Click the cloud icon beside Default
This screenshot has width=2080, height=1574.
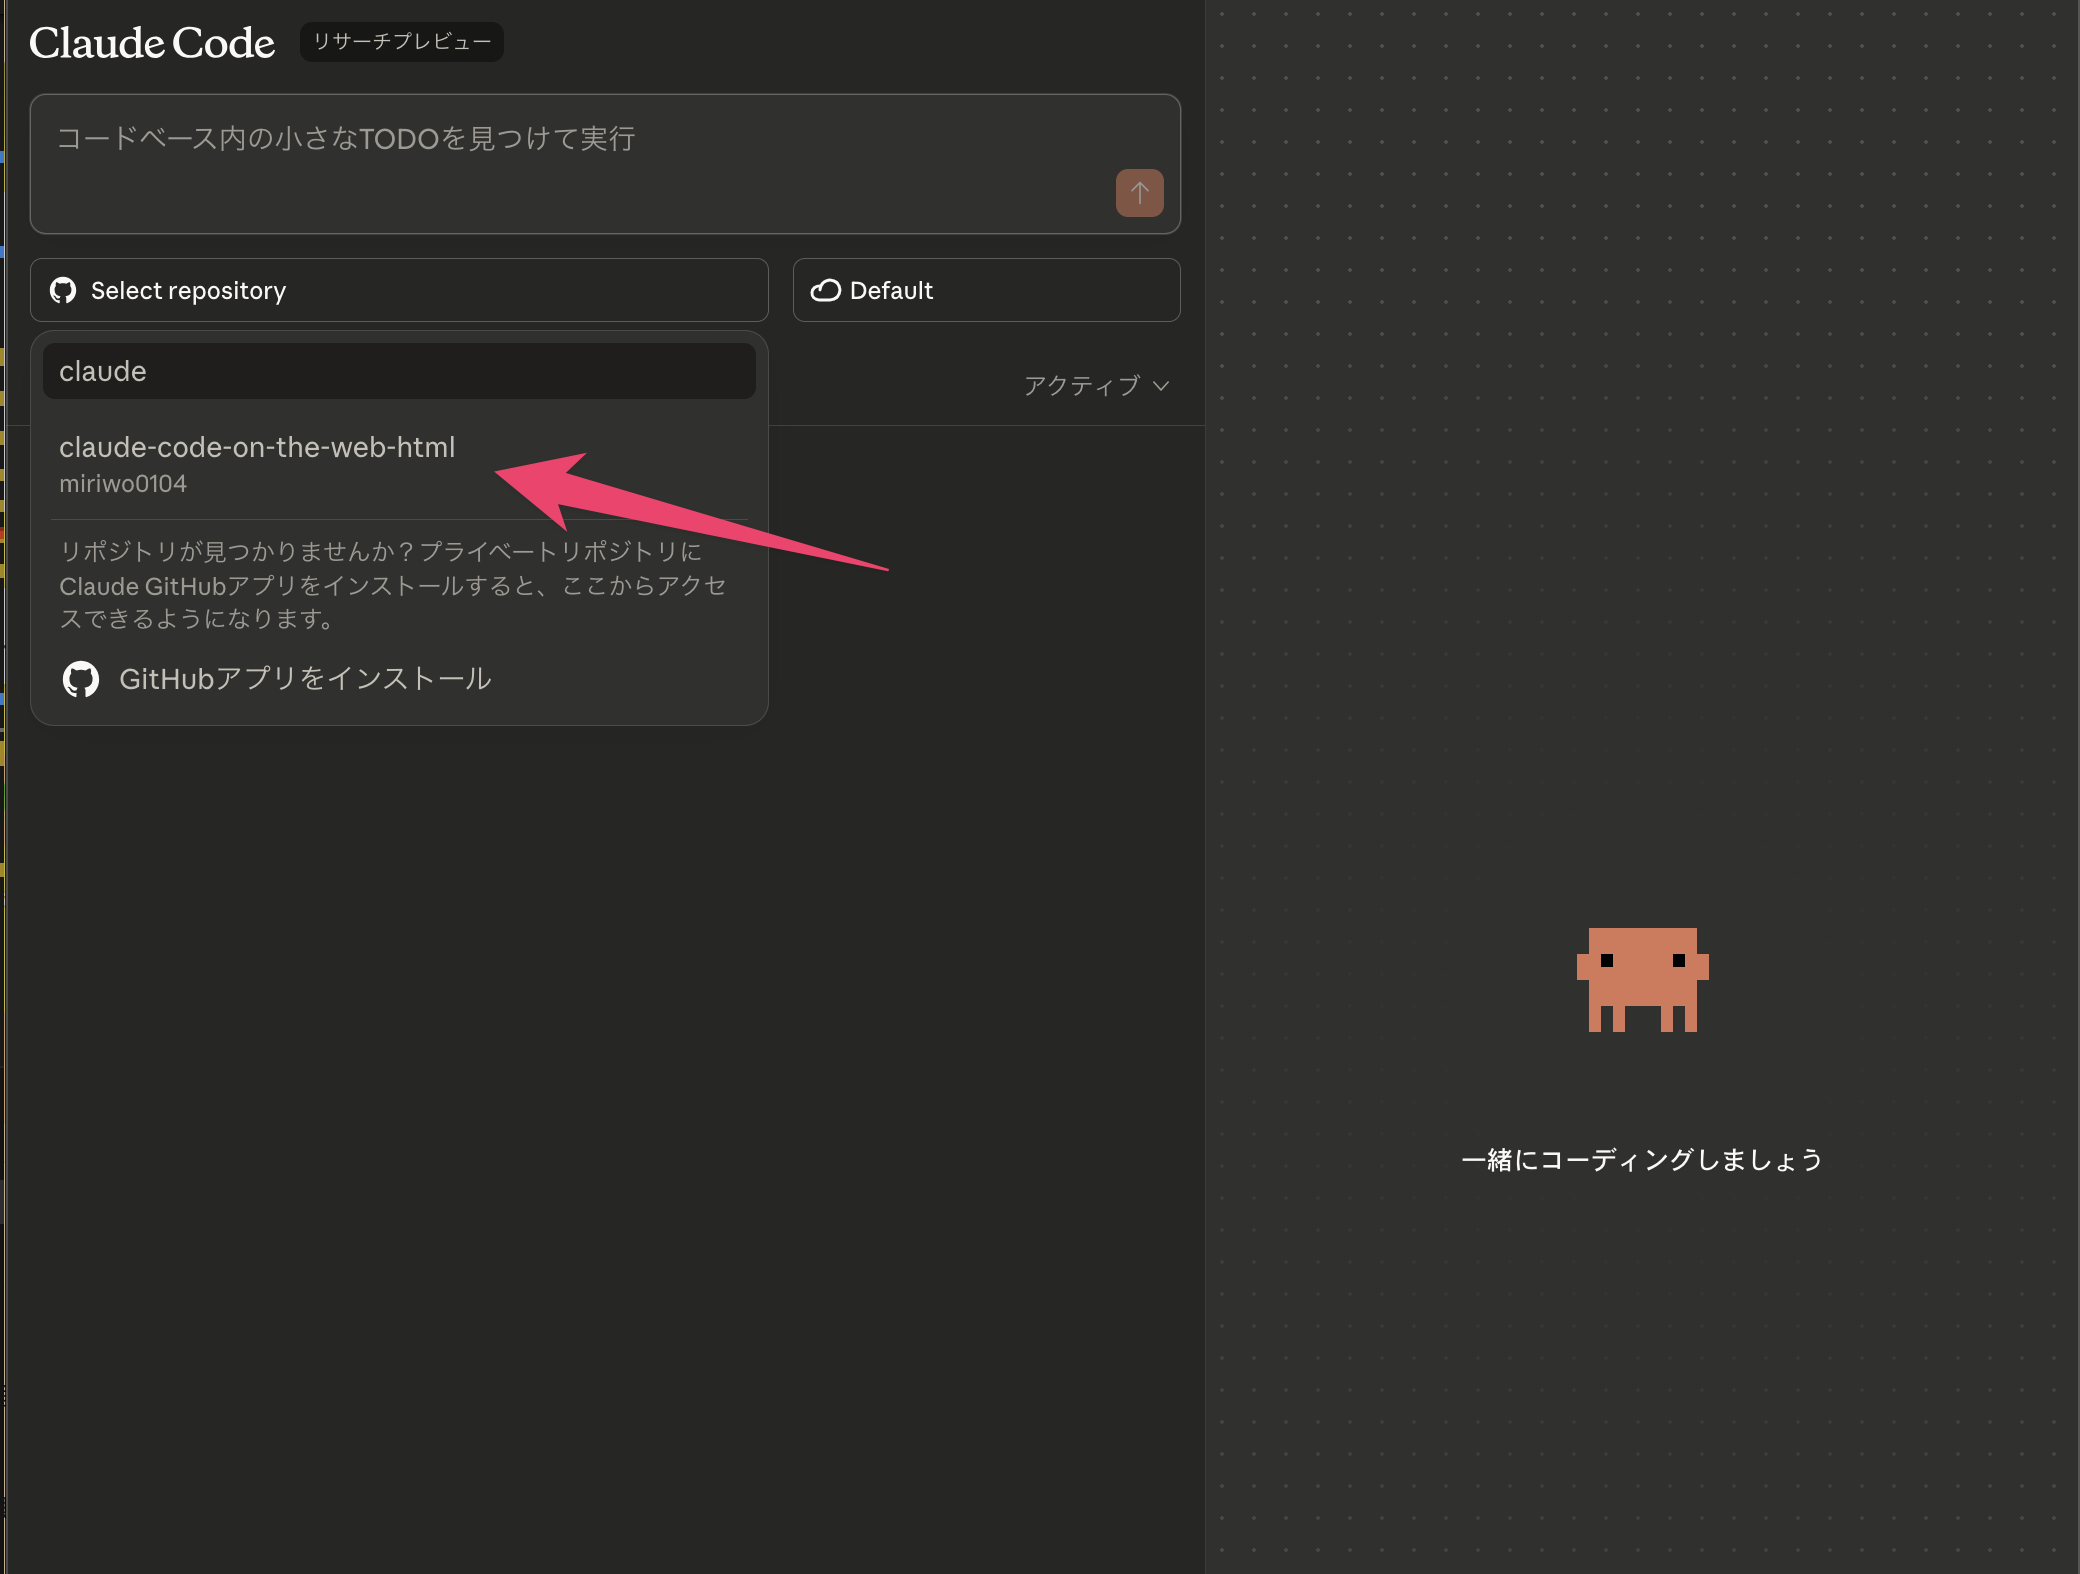click(x=825, y=290)
